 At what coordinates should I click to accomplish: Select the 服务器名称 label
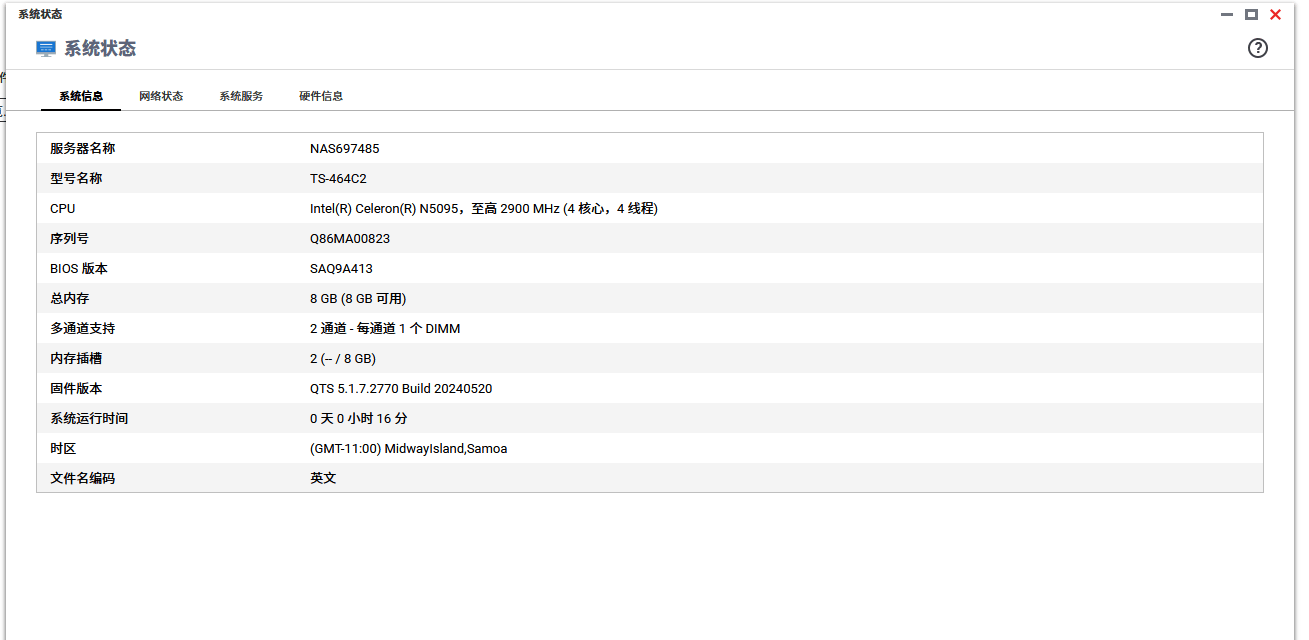tap(82, 148)
